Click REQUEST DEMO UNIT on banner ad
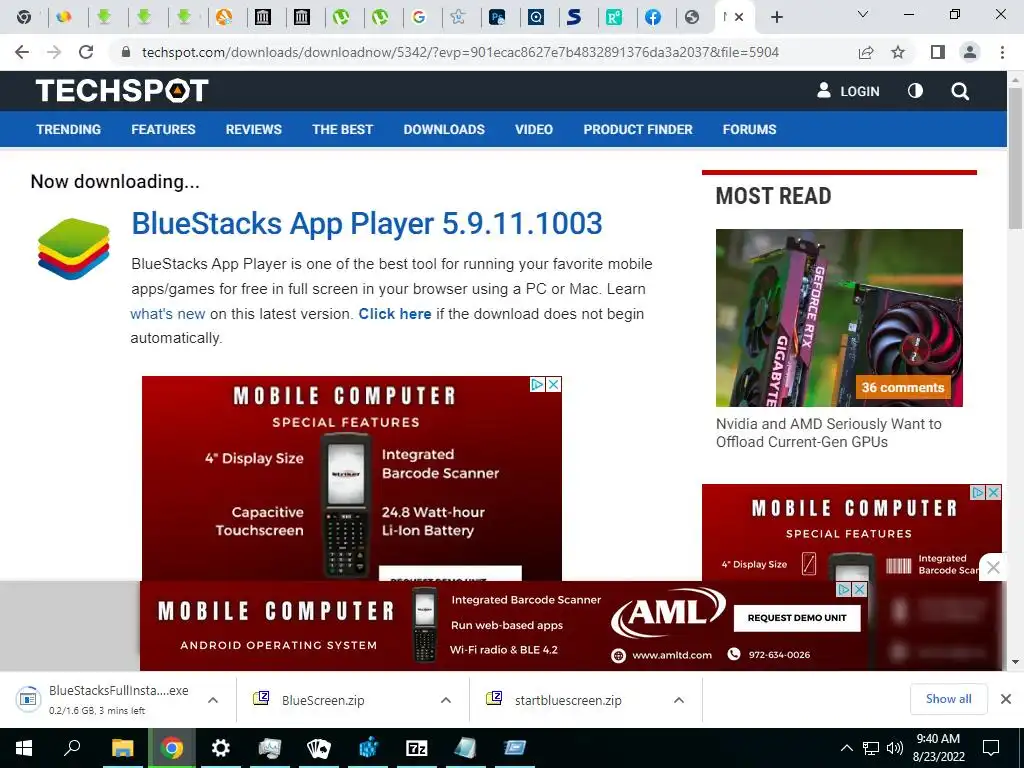 (x=797, y=618)
